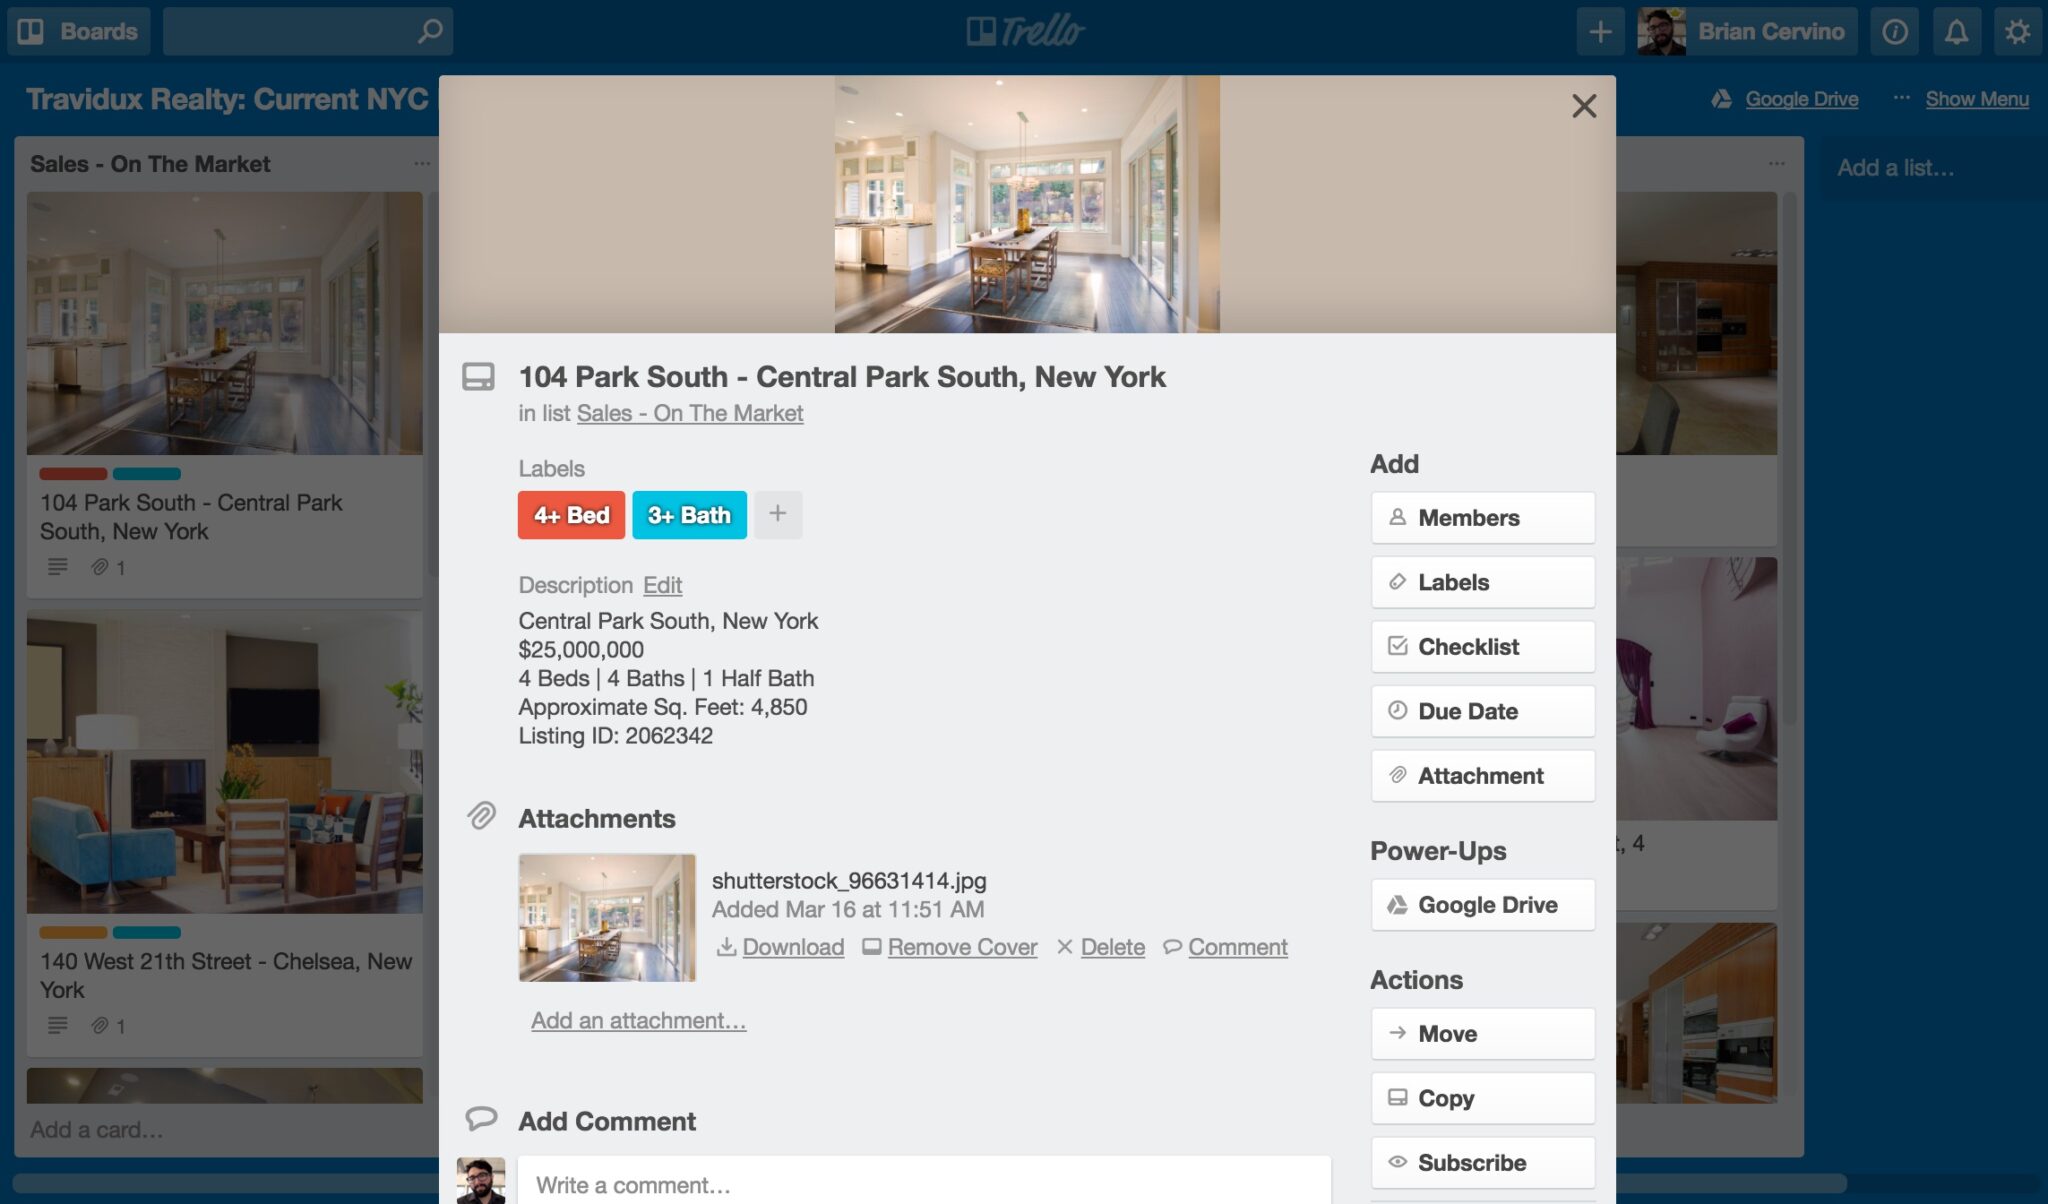Select the Sales - On The Market list tab

(689, 414)
